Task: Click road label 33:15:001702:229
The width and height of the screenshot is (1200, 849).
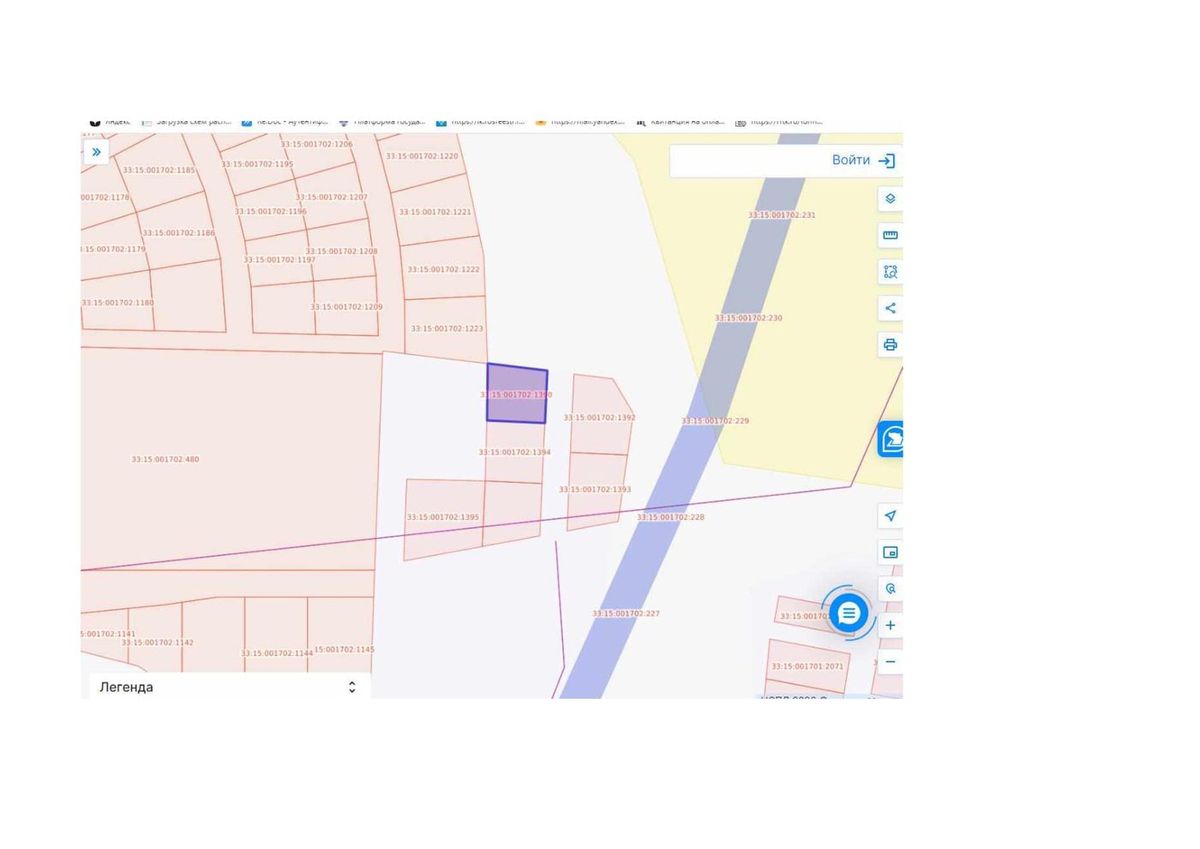Action: tap(715, 421)
